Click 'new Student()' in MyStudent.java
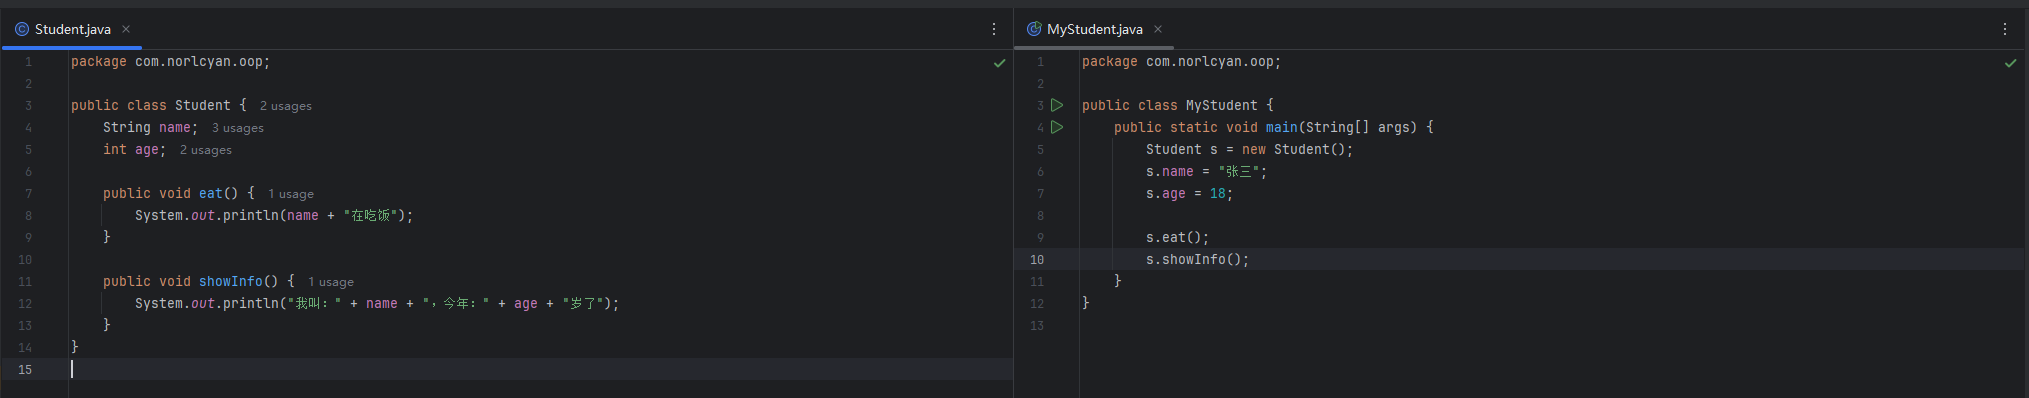This screenshot has height=398, width=2029. (x=1294, y=149)
